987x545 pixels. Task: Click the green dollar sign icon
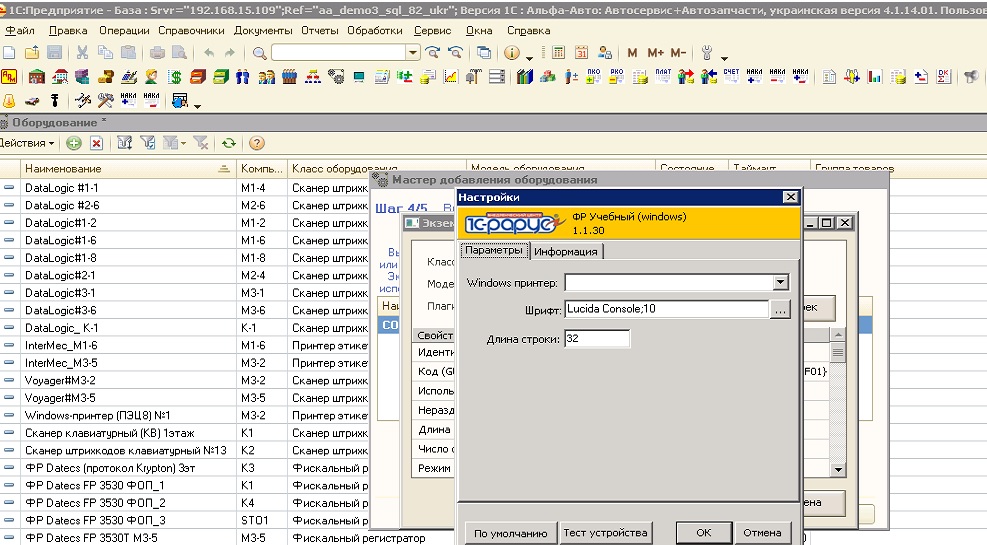pos(175,77)
